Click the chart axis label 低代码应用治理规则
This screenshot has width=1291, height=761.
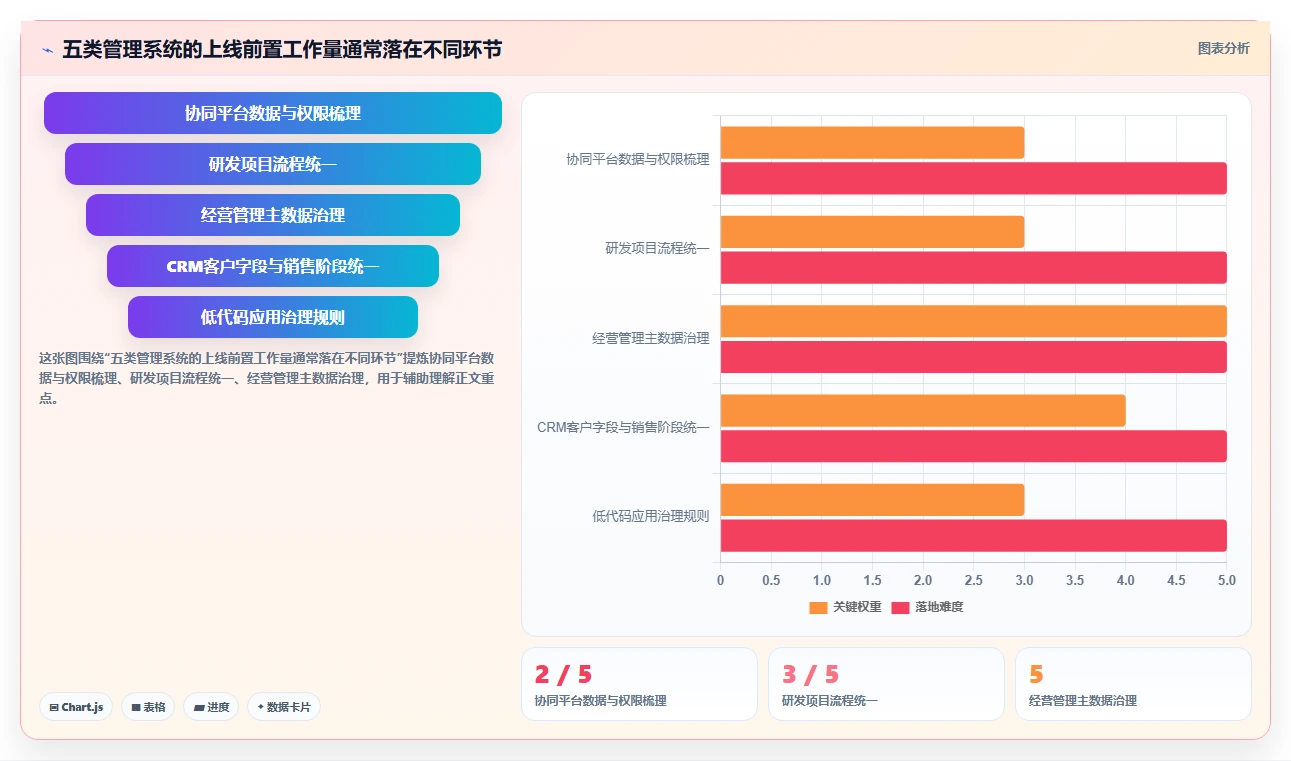point(651,516)
